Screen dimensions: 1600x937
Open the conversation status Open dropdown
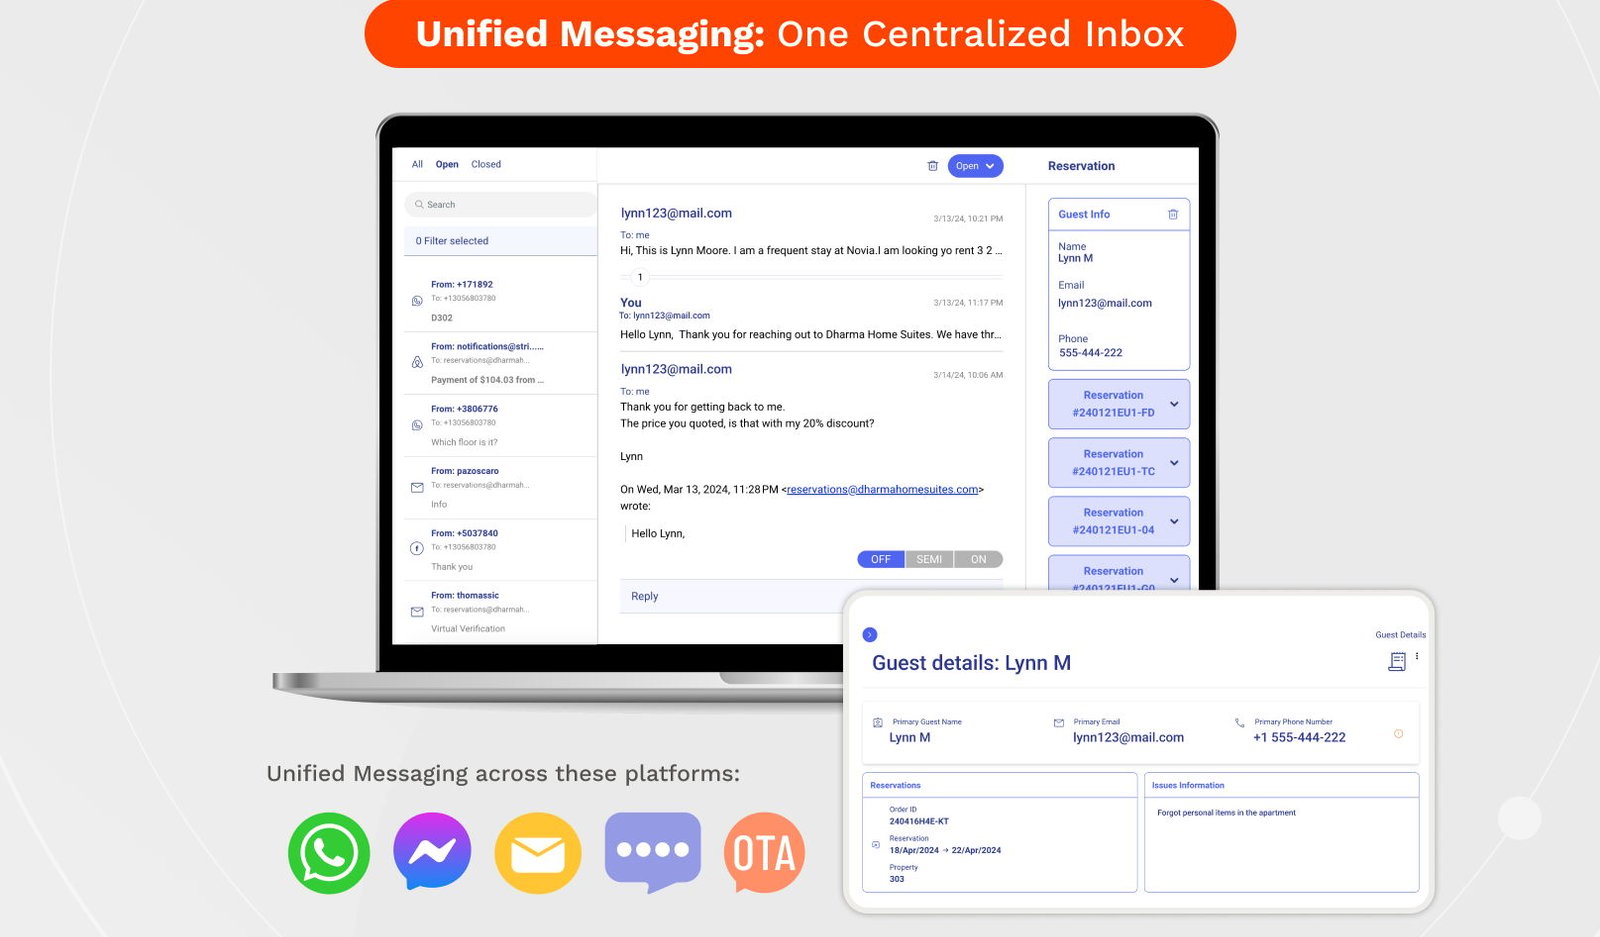pyautogui.click(x=975, y=166)
